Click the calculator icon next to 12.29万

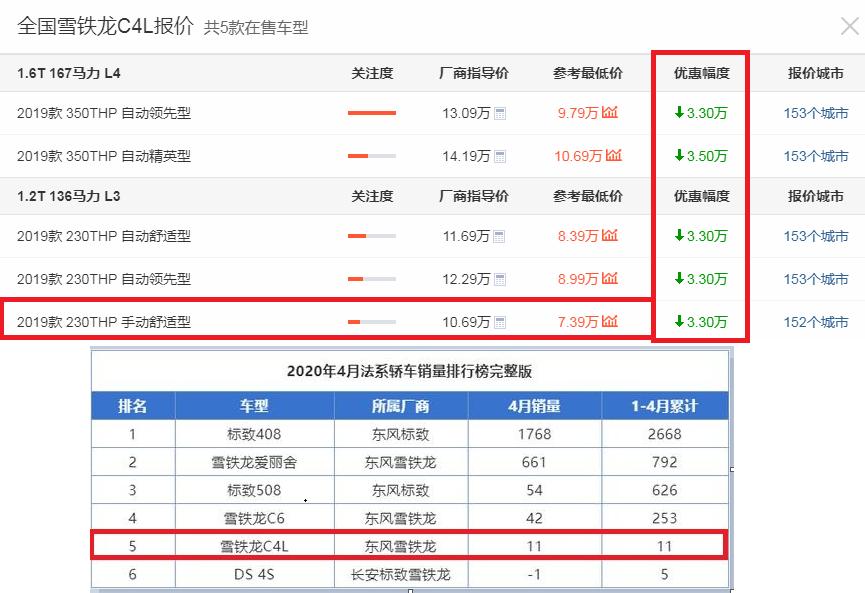tap(501, 279)
